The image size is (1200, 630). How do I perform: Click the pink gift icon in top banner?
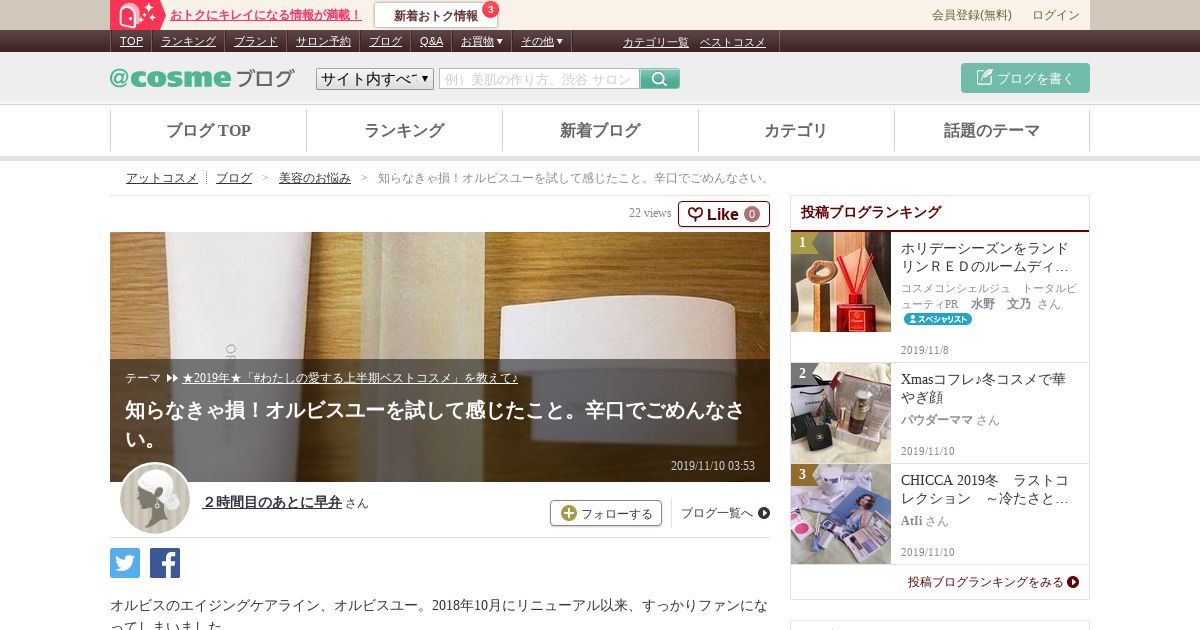point(138,15)
